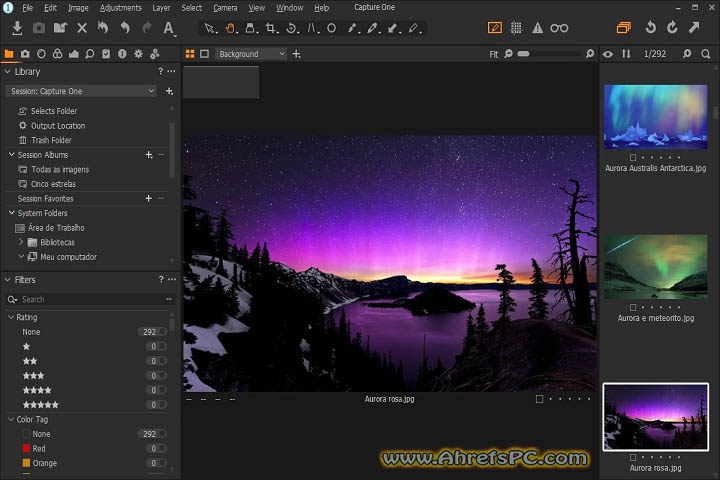720x480 pixels.
Task: Open the Layer menu
Action: [x=161, y=8]
